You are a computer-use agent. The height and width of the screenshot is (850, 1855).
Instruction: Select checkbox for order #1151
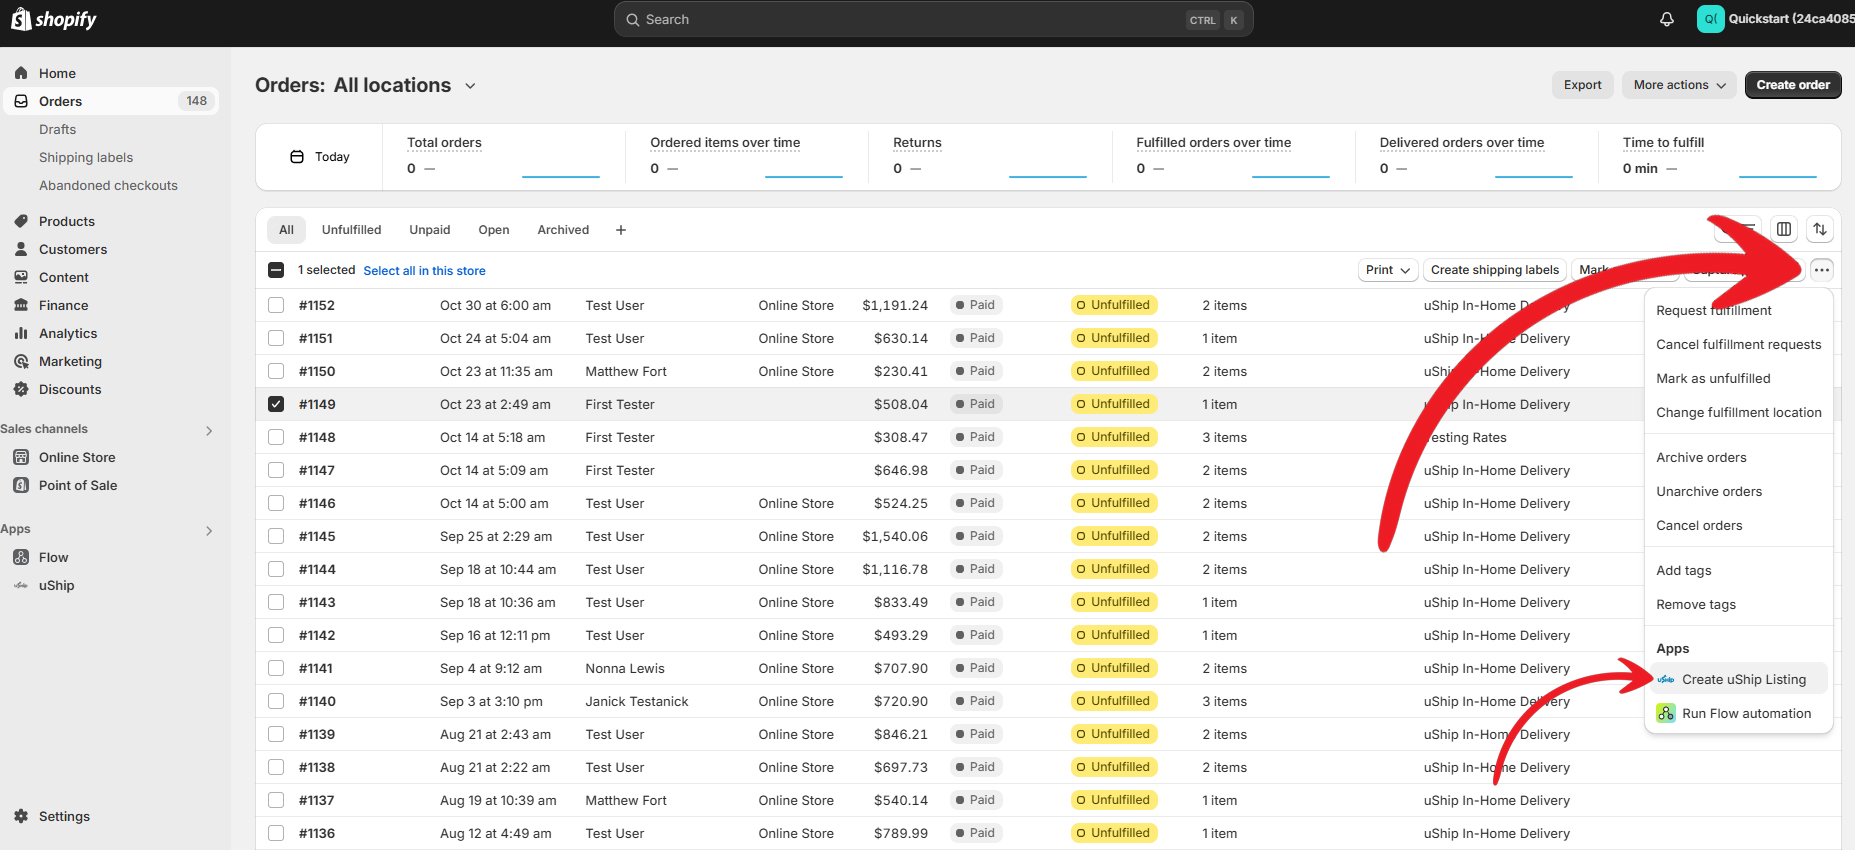pos(276,338)
